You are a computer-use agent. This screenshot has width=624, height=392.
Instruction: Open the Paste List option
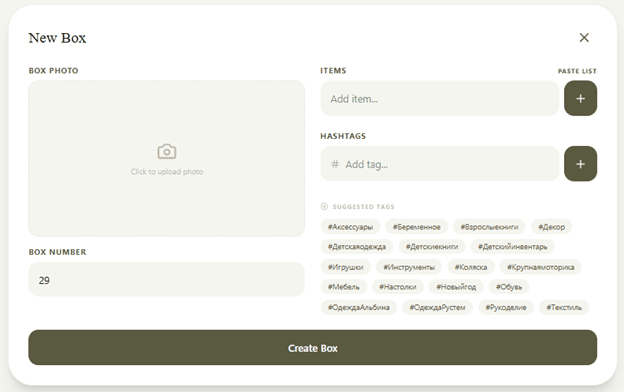pos(577,71)
